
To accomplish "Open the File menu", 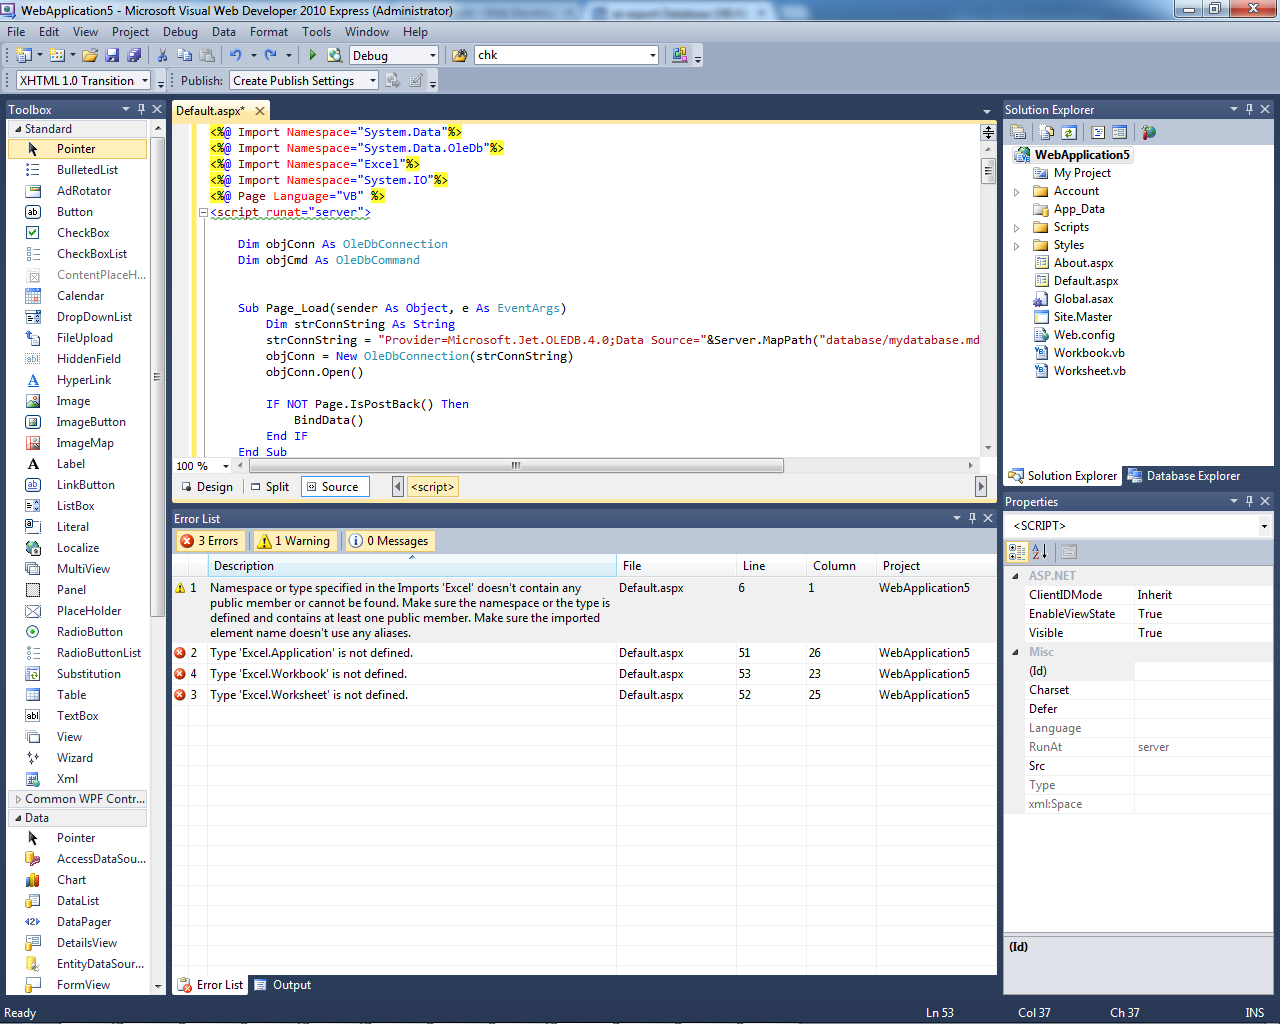I will [16, 32].
